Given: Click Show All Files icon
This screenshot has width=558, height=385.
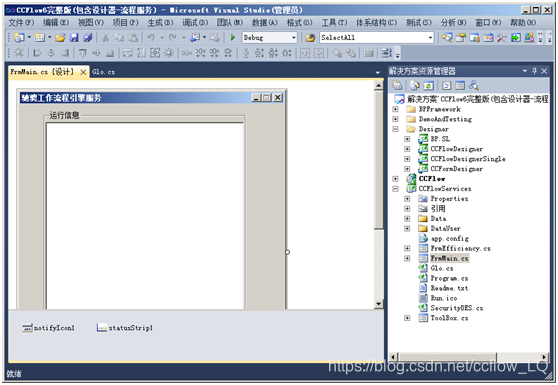Looking at the screenshot, I should [x=415, y=85].
